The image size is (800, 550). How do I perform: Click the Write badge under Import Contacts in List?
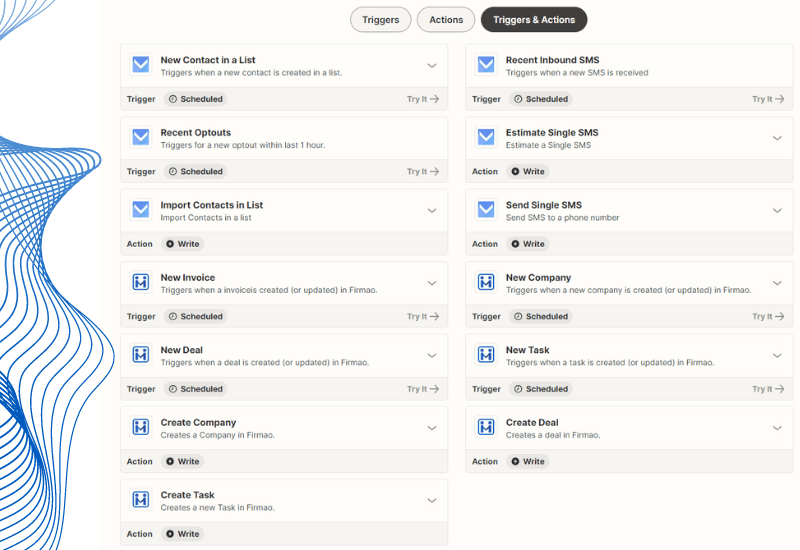pyautogui.click(x=183, y=244)
